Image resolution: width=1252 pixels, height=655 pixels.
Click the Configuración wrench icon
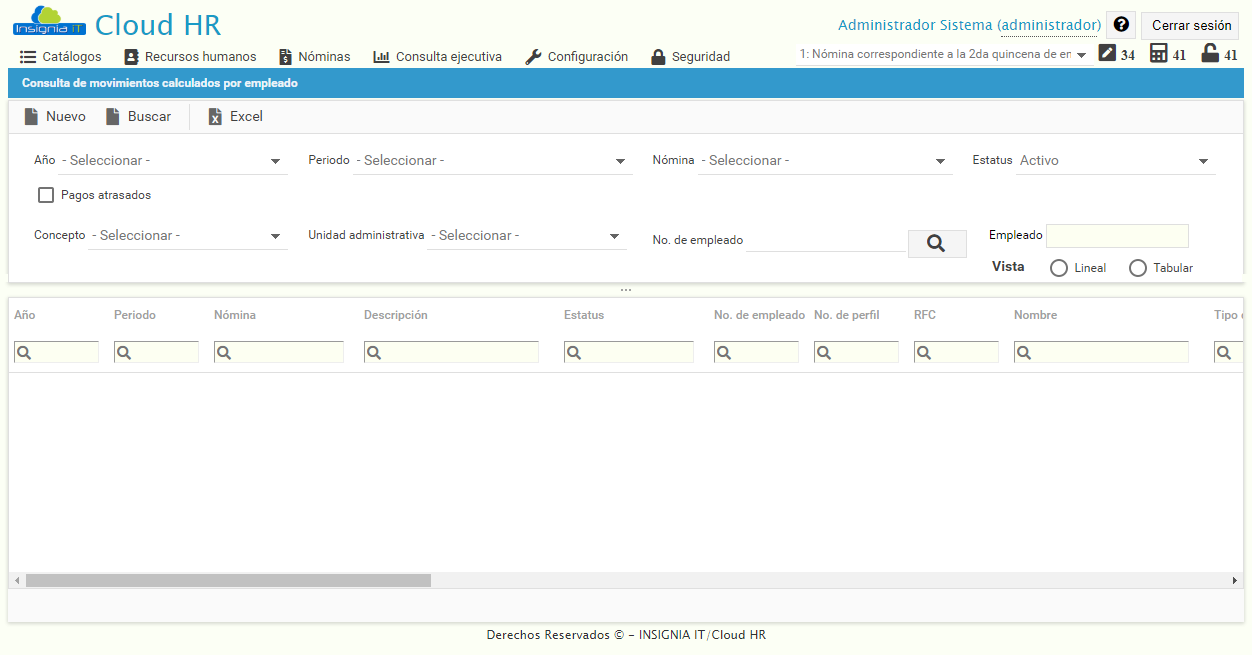(531, 57)
